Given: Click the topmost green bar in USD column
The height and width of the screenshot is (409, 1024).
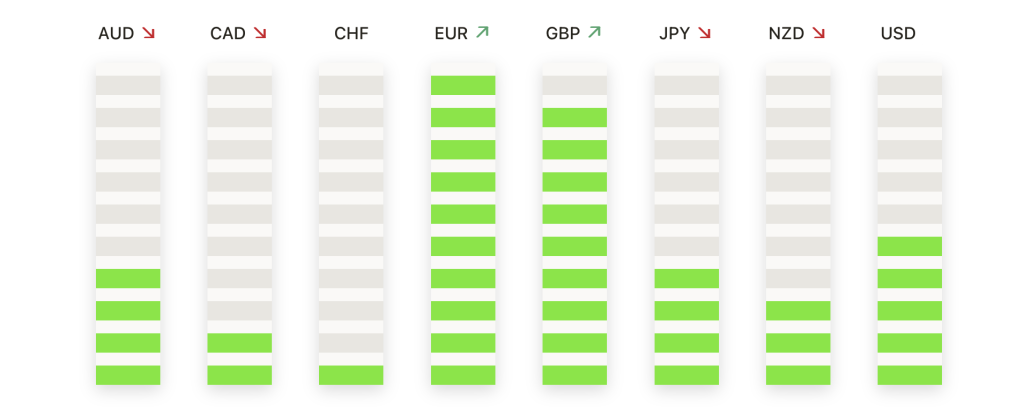Looking at the screenshot, I should click(x=910, y=246).
